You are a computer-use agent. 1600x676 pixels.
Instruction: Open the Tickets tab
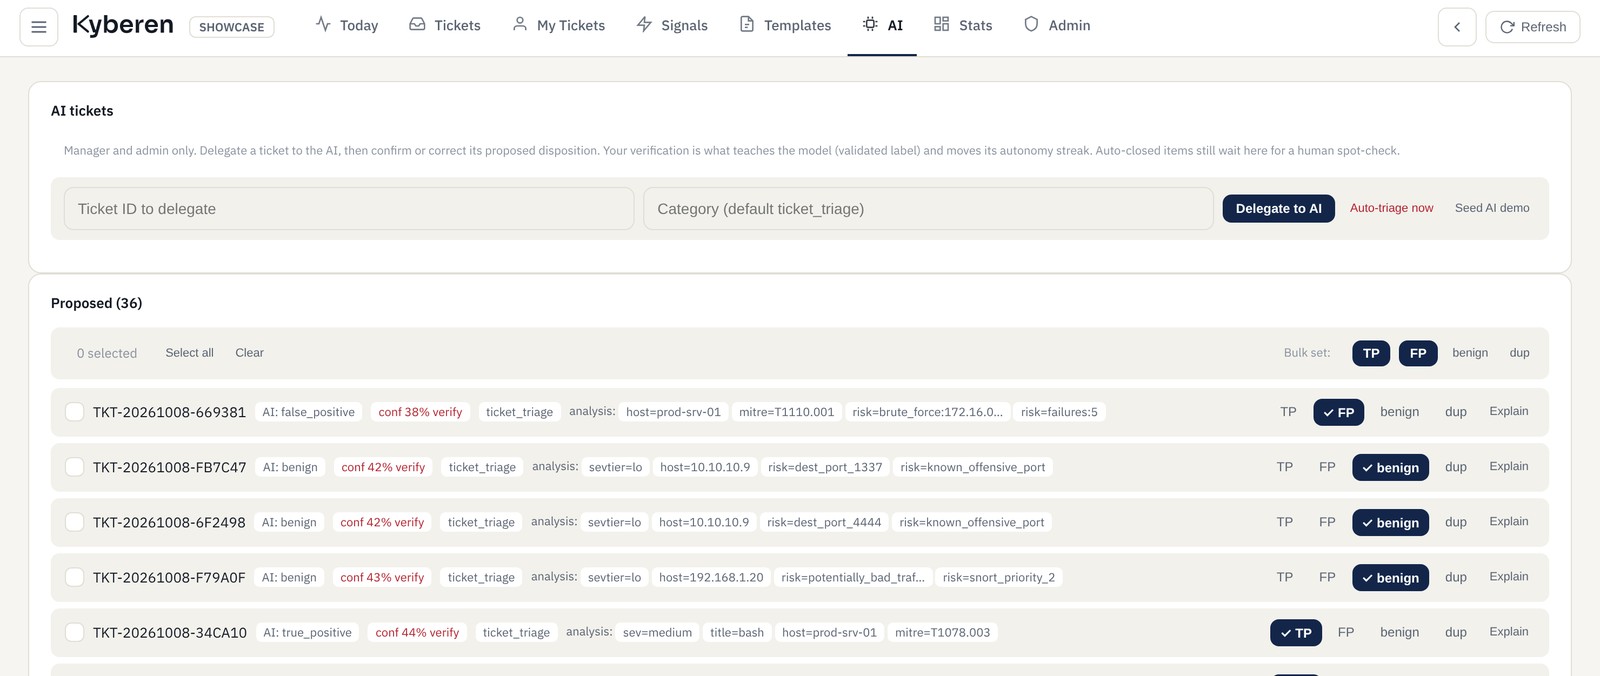(x=445, y=25)
